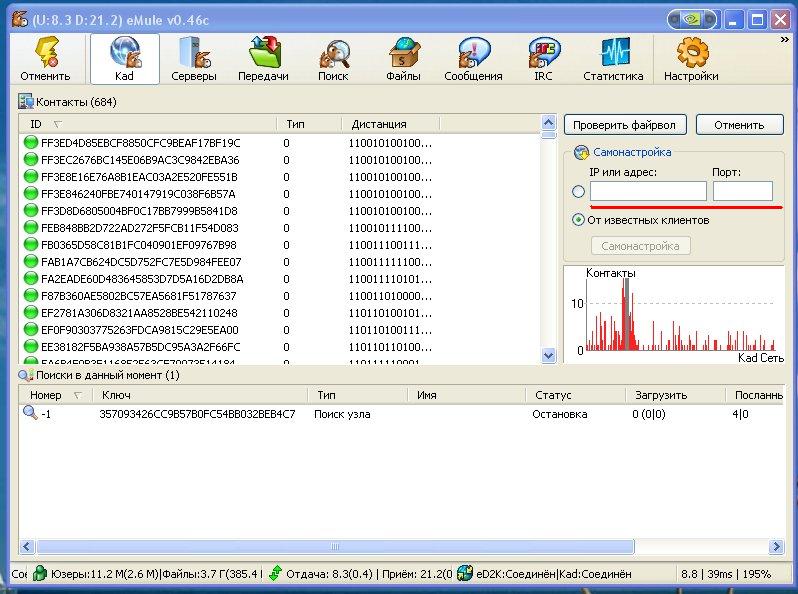Select contact row FAB1A7CB624DC5D752FC7E5D984FEE07
Screen dimensions: 798x594
279,262
